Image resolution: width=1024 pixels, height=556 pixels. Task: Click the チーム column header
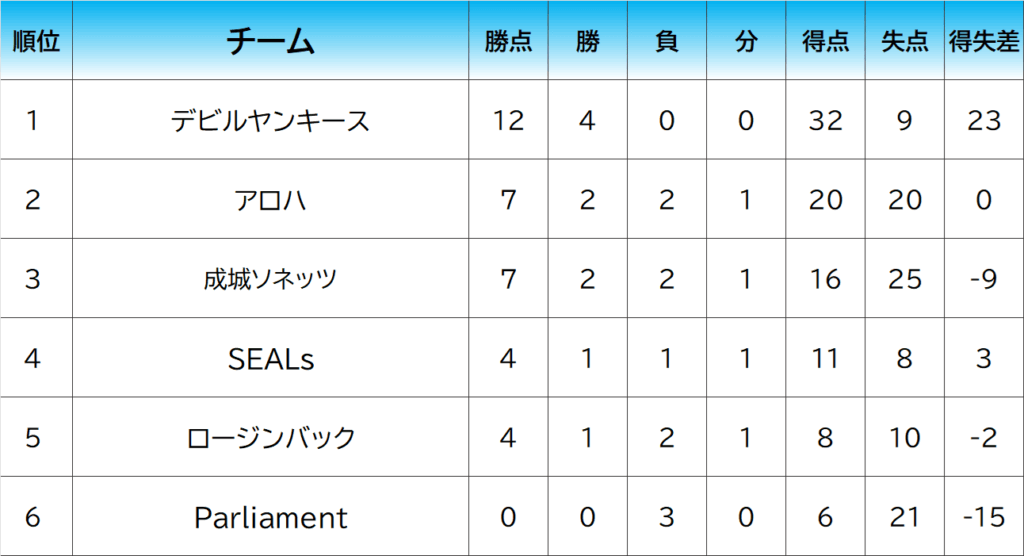[271, 42]
